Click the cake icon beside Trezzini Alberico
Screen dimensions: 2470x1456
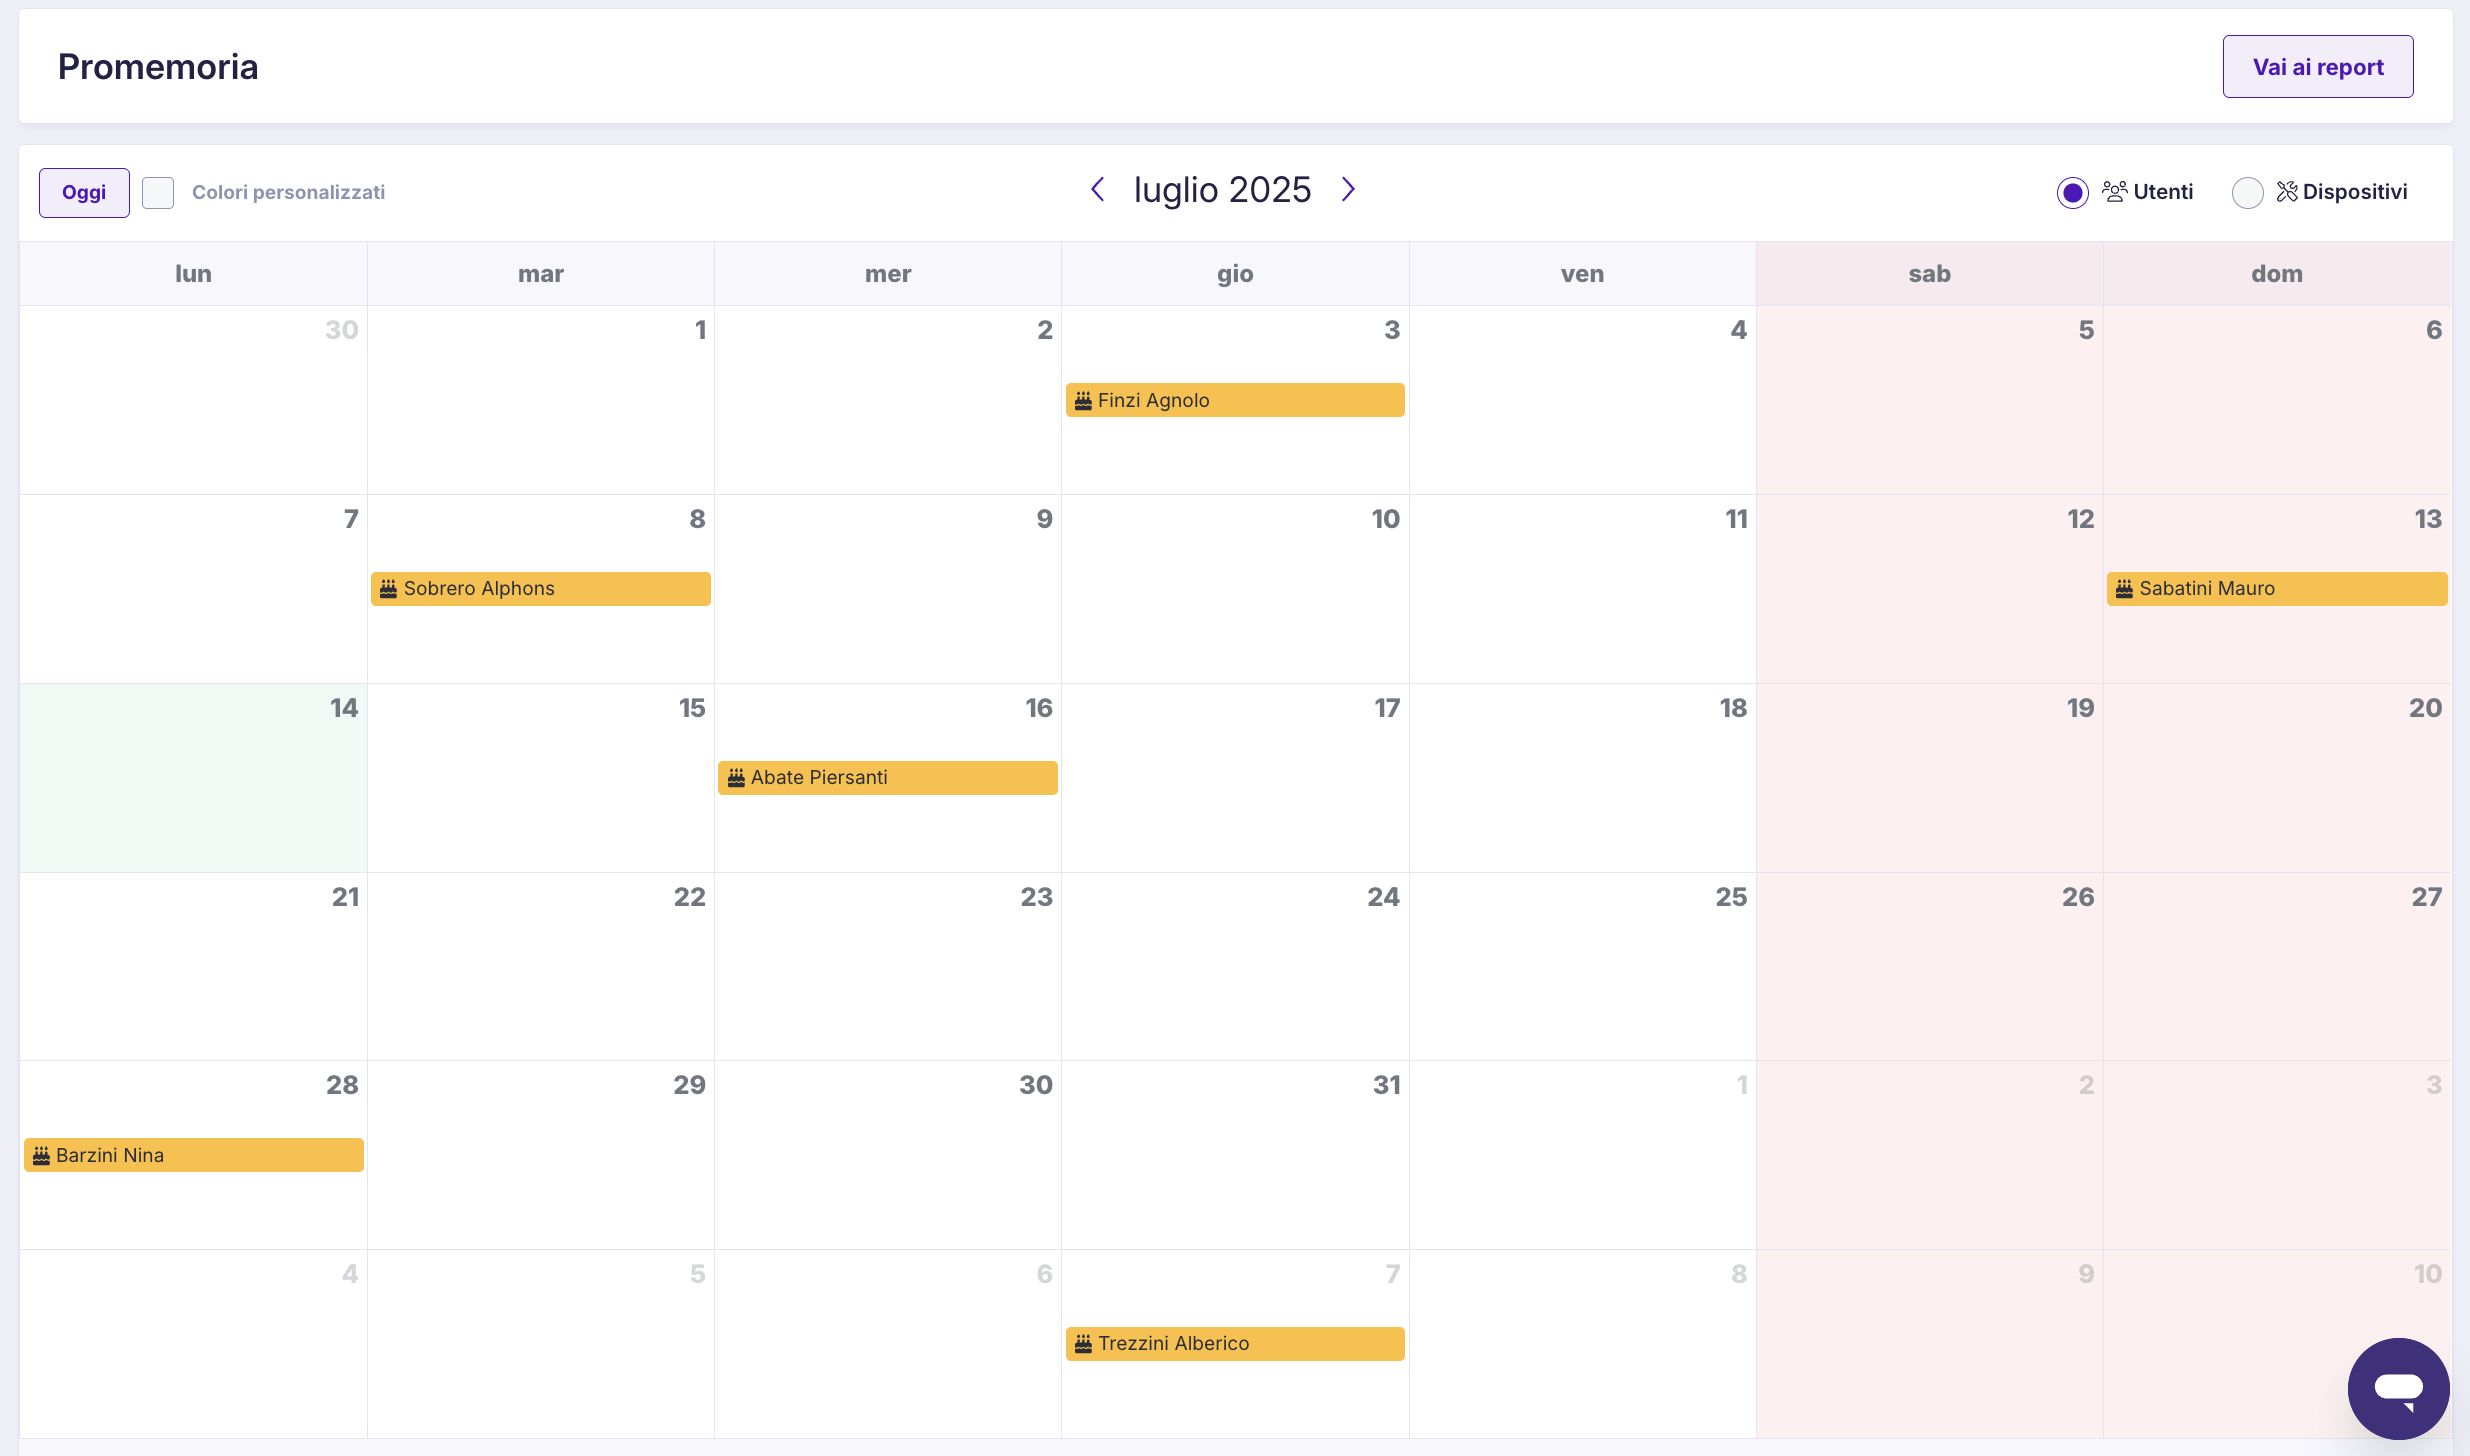click(x=1083, y=1344)
